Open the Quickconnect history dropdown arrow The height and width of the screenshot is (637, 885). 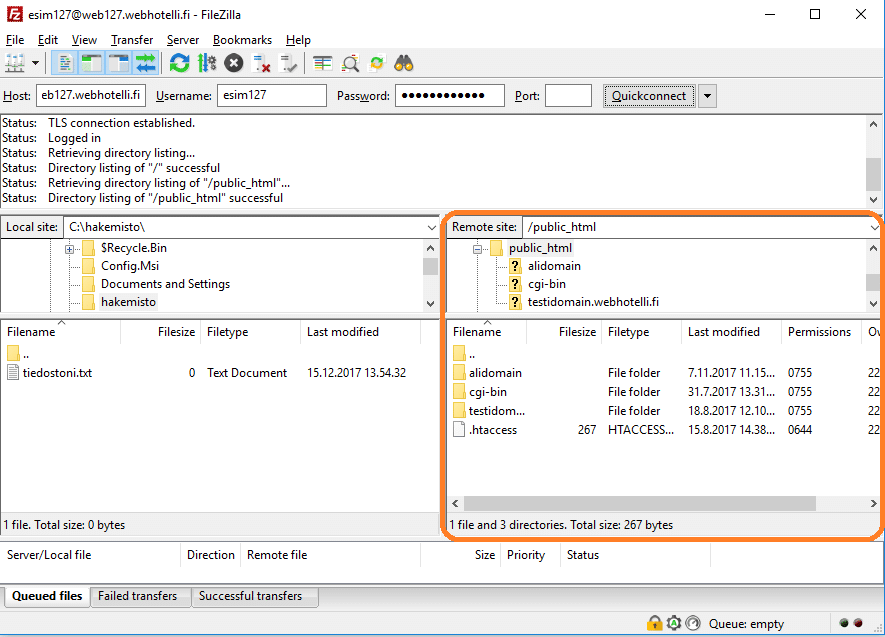coord(707,96)
